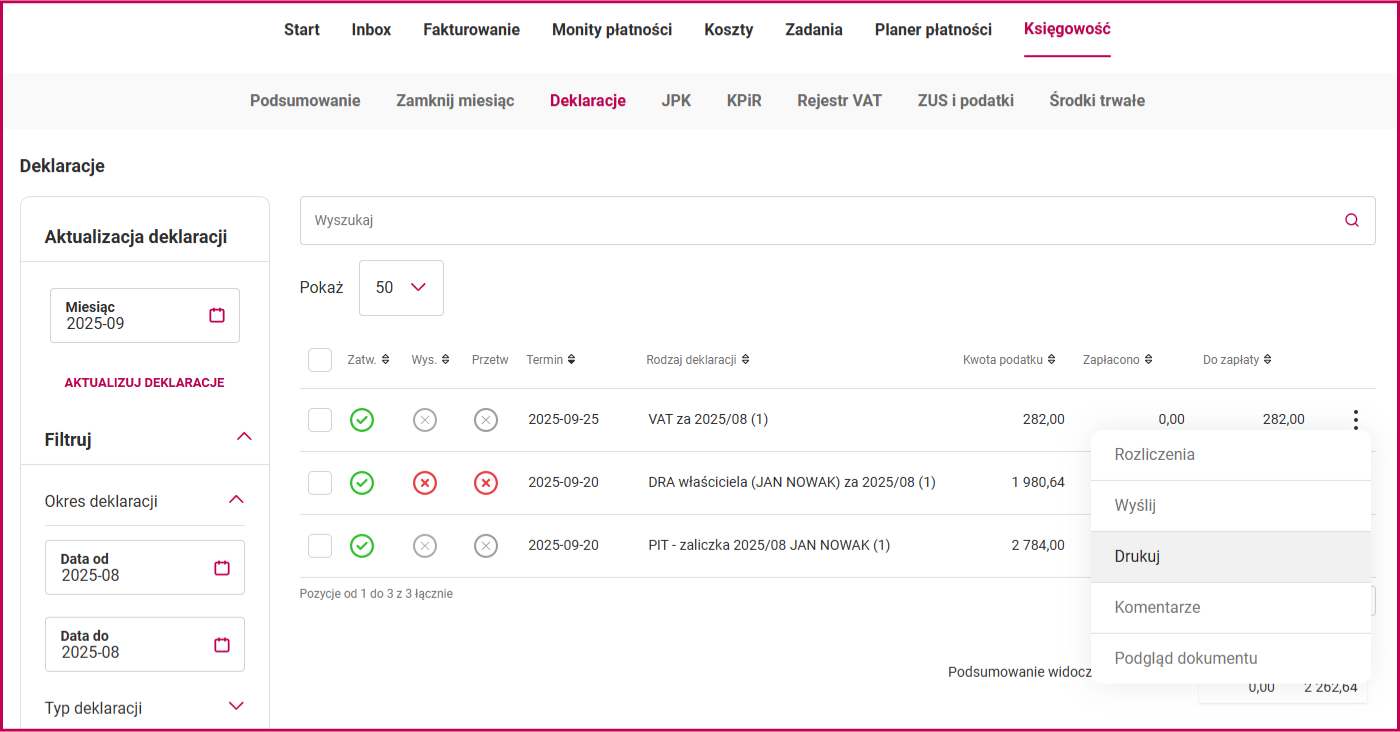Select the Deklaracje subtab

coord(588,101)
